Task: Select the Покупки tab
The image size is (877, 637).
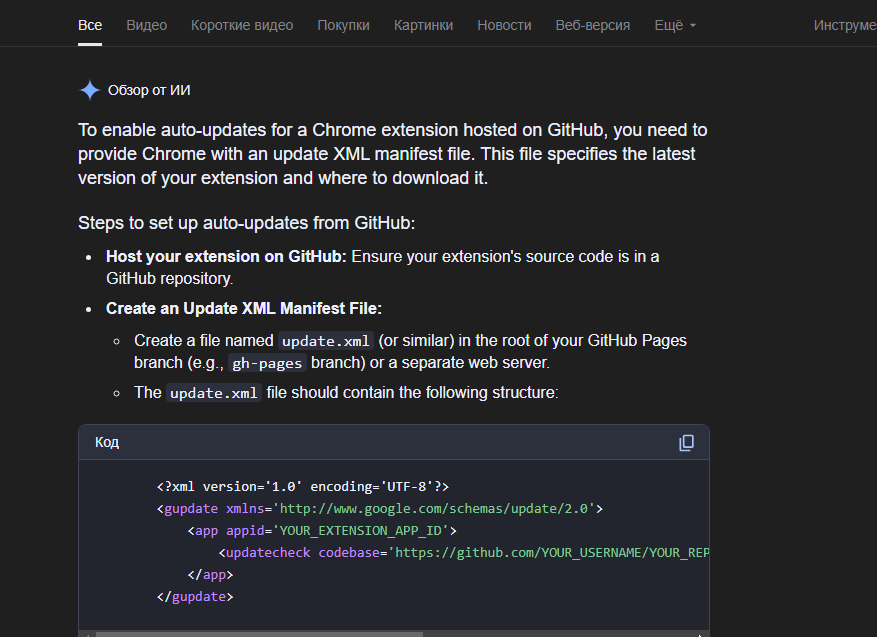Action: [x=343, y=25]
